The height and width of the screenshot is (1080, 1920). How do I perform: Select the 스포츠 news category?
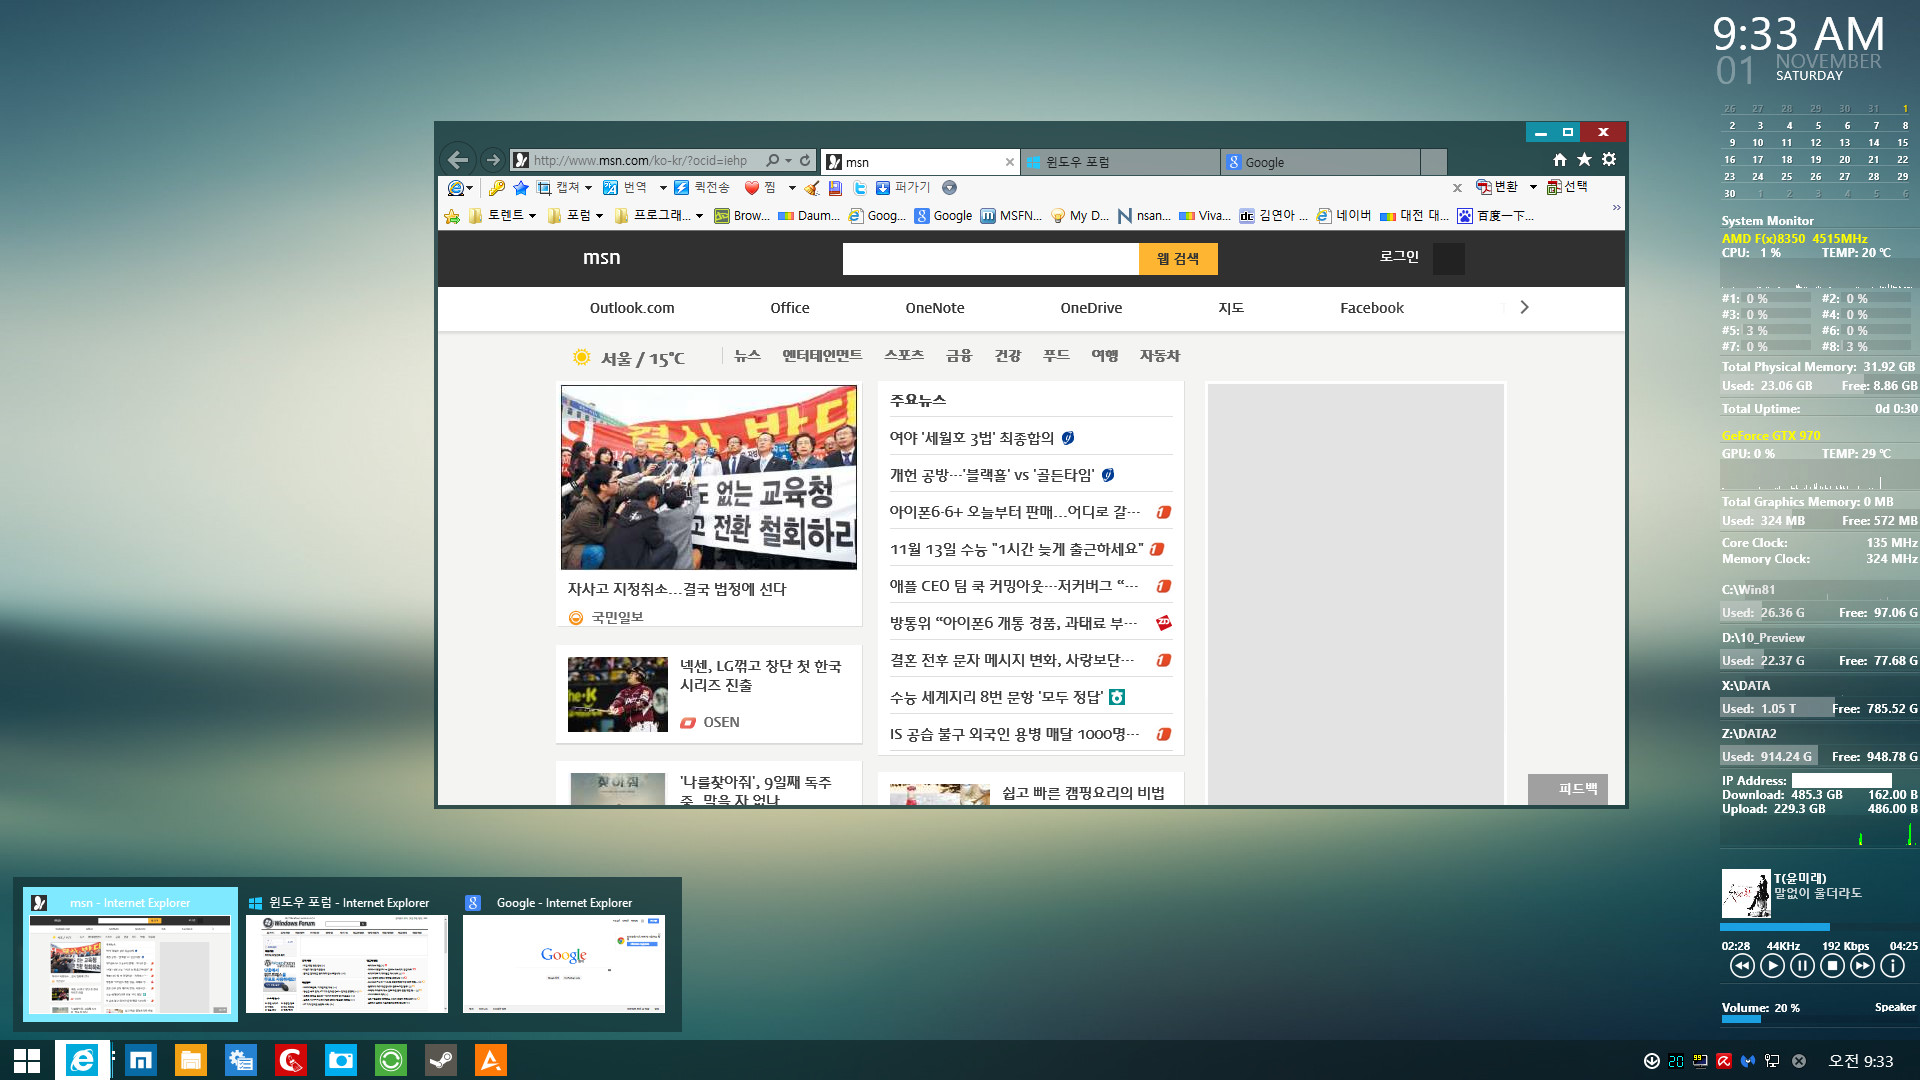(x=904, y=355)
